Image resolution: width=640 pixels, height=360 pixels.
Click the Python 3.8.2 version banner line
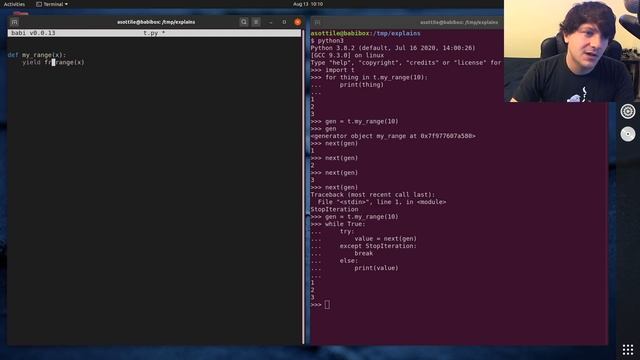pos(393,48)
